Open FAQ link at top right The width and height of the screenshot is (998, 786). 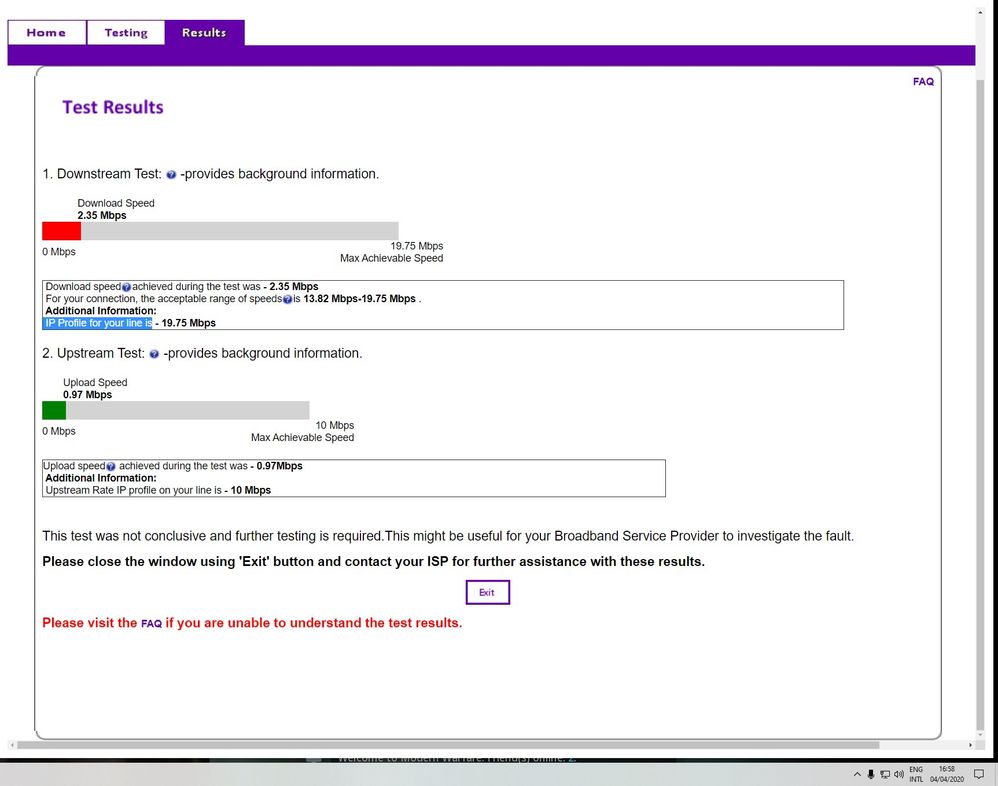[x=923, y=82]
